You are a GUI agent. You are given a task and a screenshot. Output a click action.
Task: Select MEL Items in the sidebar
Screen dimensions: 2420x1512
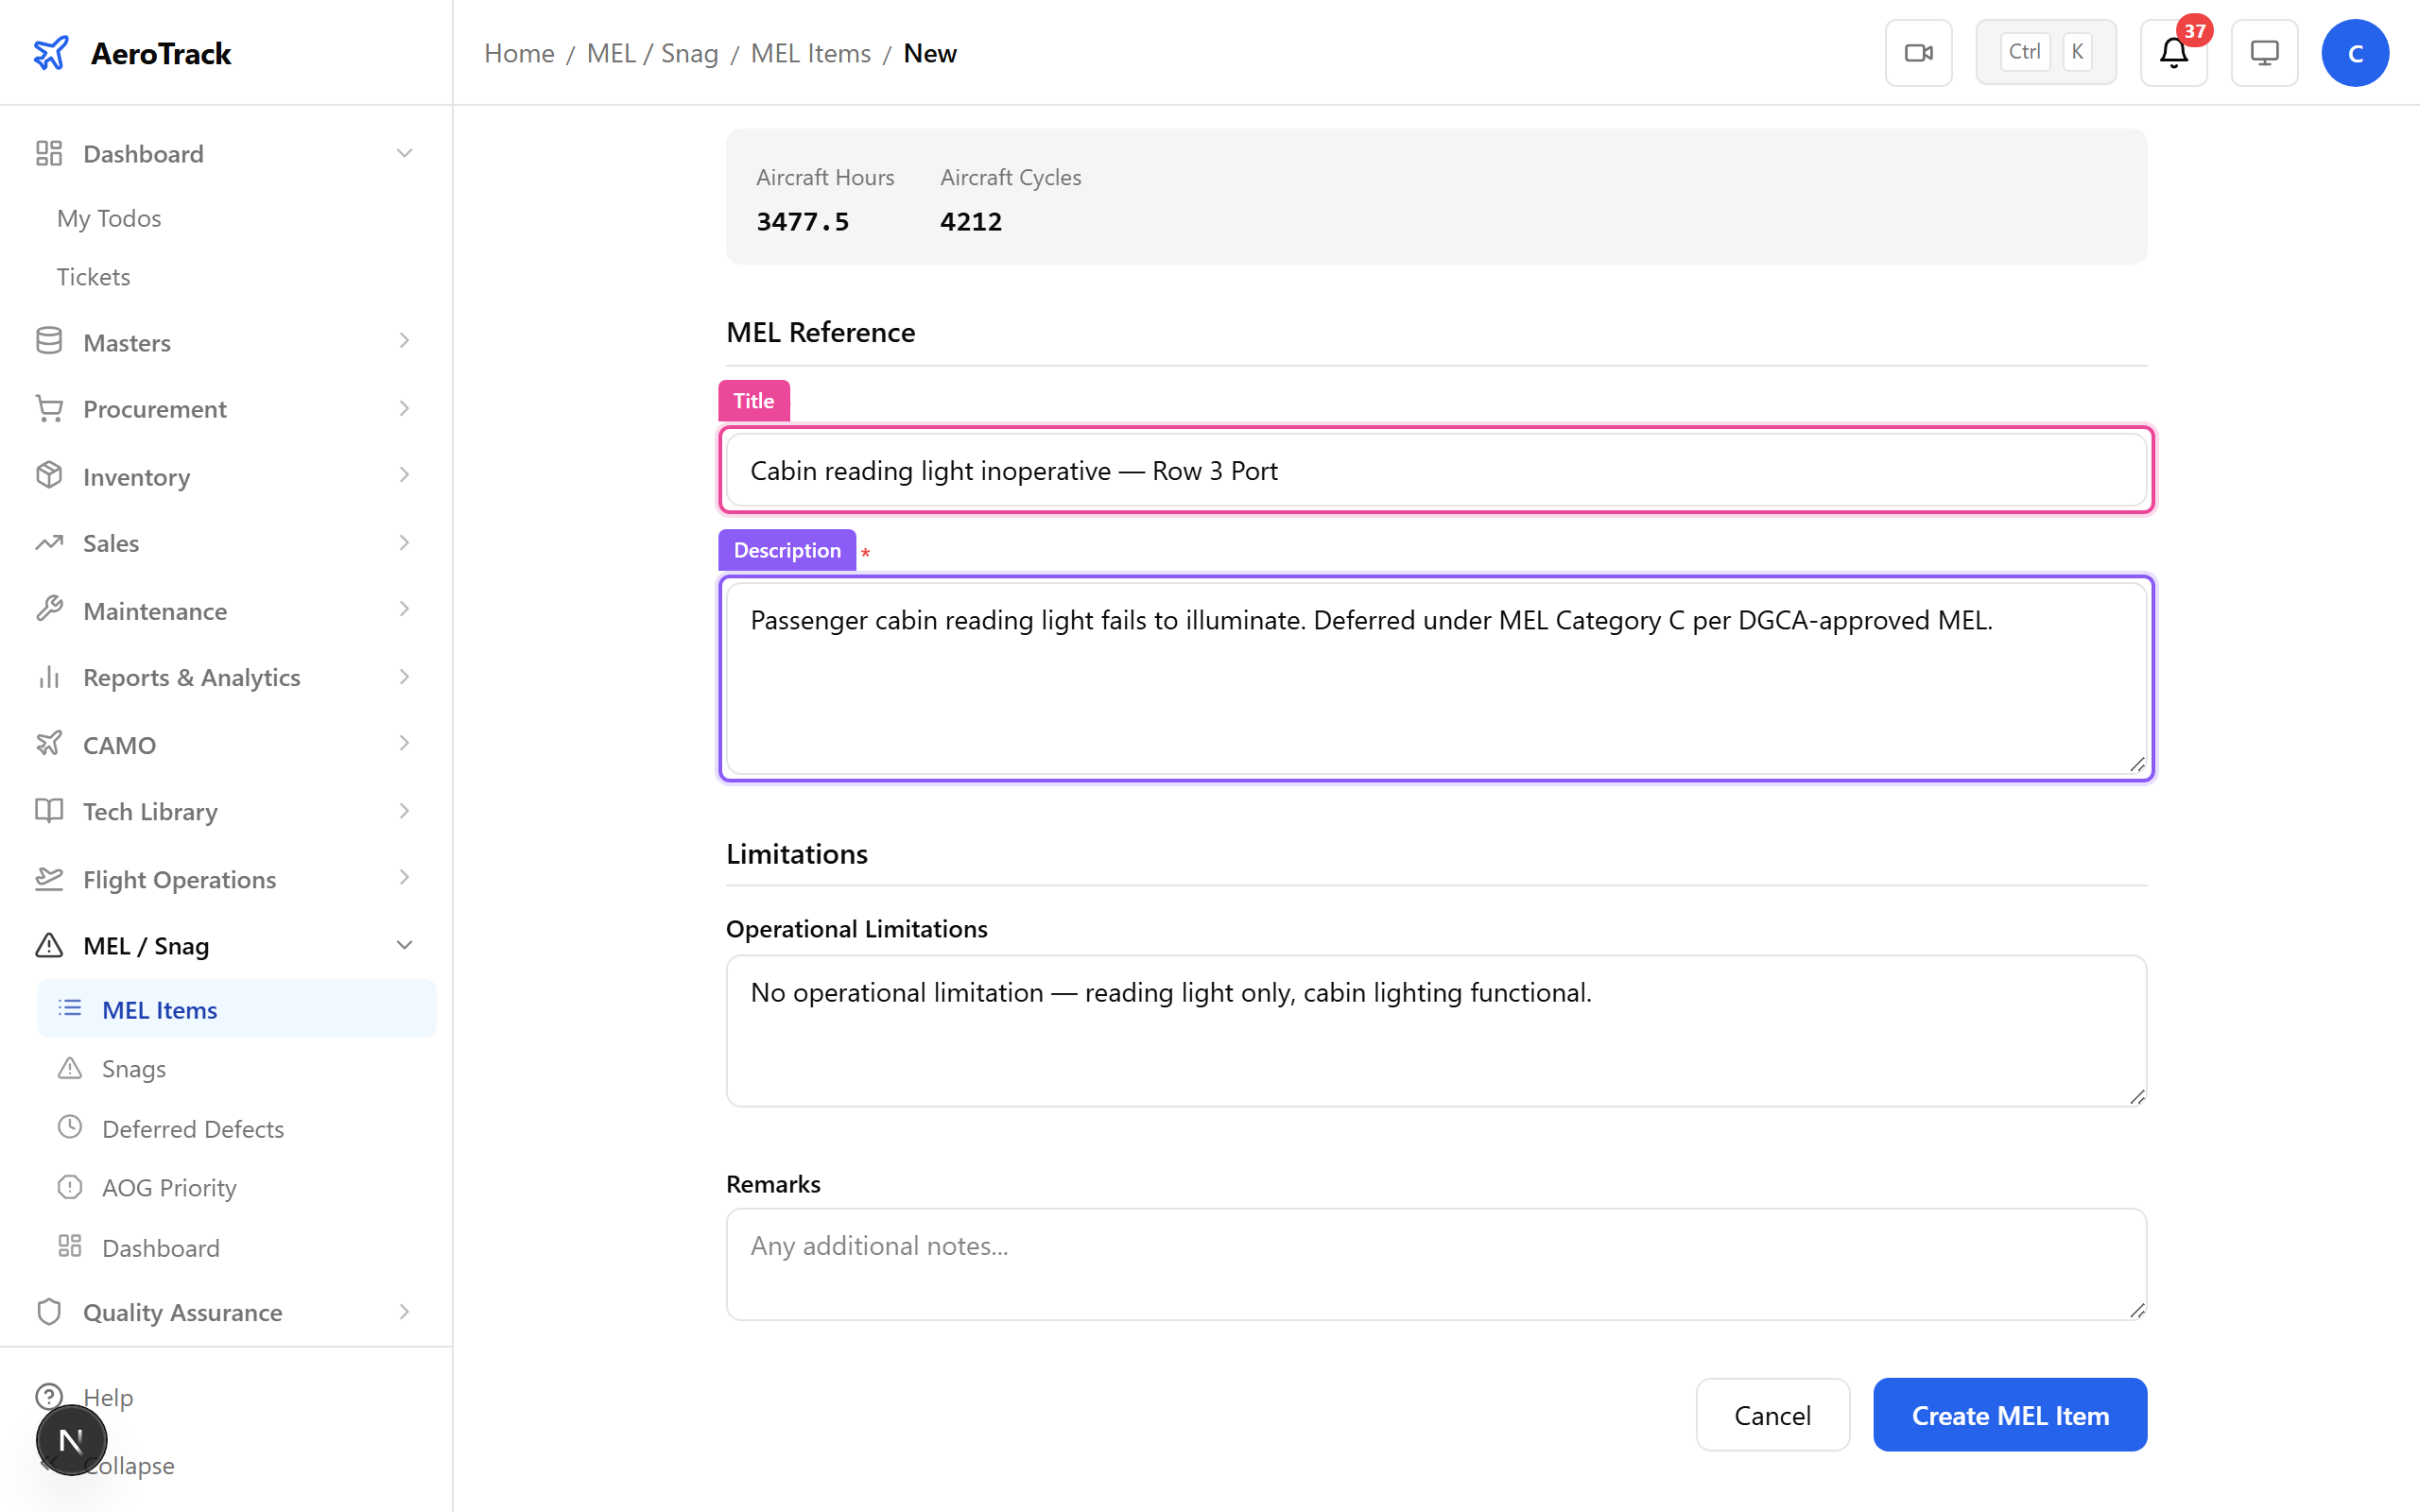point(160,1009)
